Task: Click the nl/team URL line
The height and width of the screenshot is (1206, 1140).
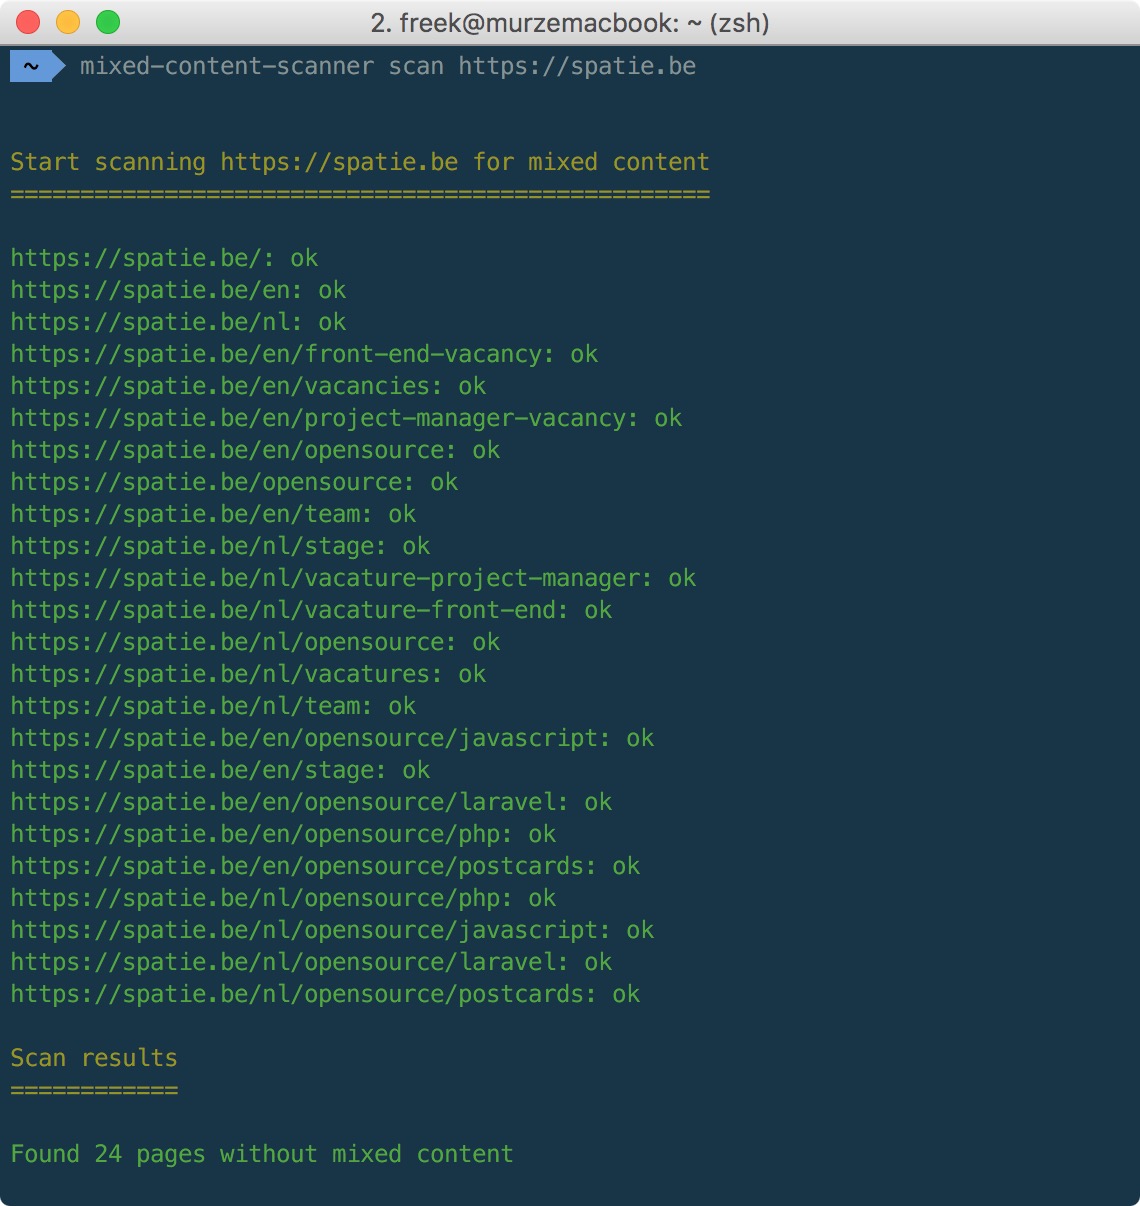Action: (x=213, y=706)
